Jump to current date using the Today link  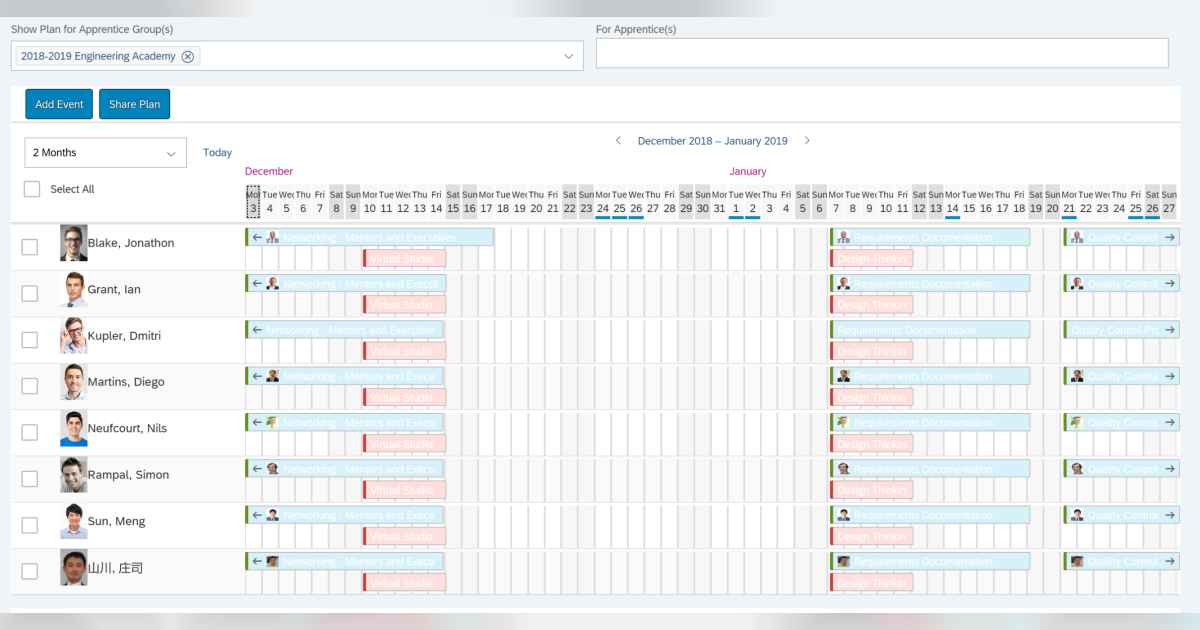click(217, 152)
